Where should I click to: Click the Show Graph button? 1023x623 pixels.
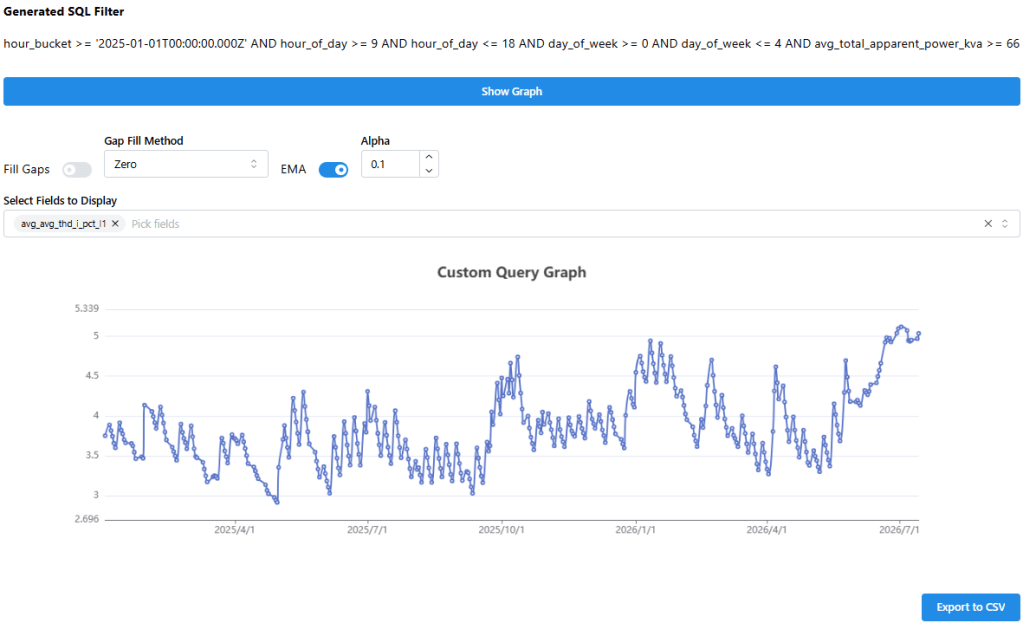(x=512, y=91)
